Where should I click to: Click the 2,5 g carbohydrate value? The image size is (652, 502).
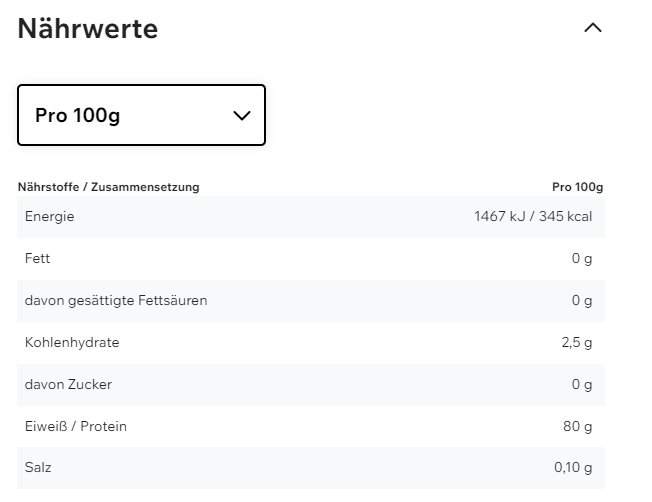click(577, 343)
